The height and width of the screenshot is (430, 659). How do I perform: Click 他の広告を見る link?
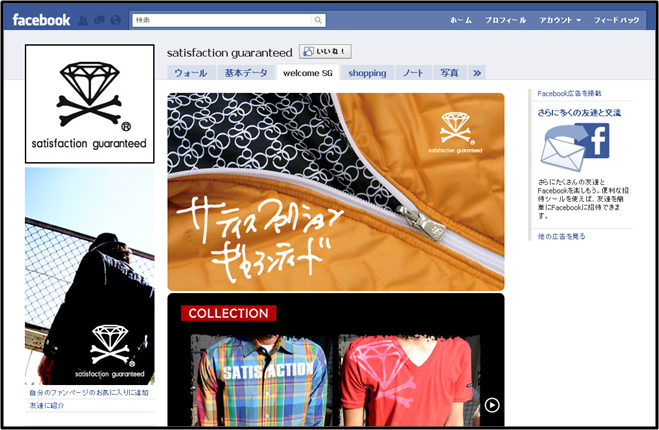561,236
